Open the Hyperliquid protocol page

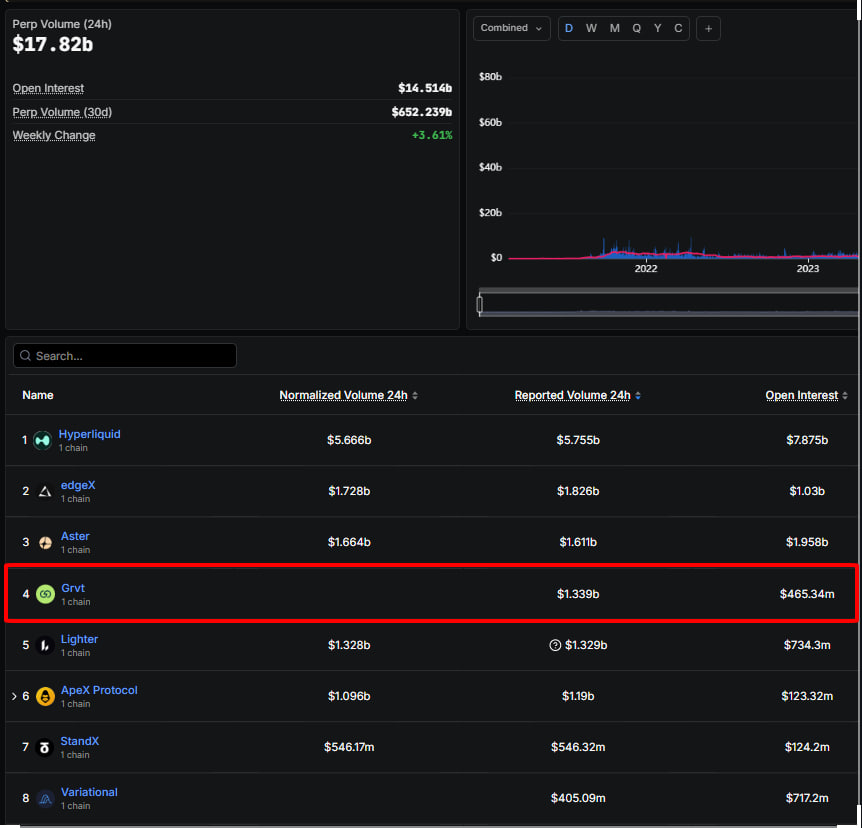point(90,434)
